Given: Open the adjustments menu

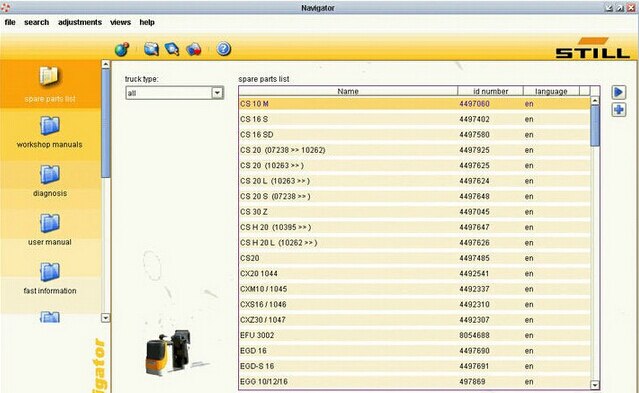Looking at the screenshot, I should click(80, 22).
